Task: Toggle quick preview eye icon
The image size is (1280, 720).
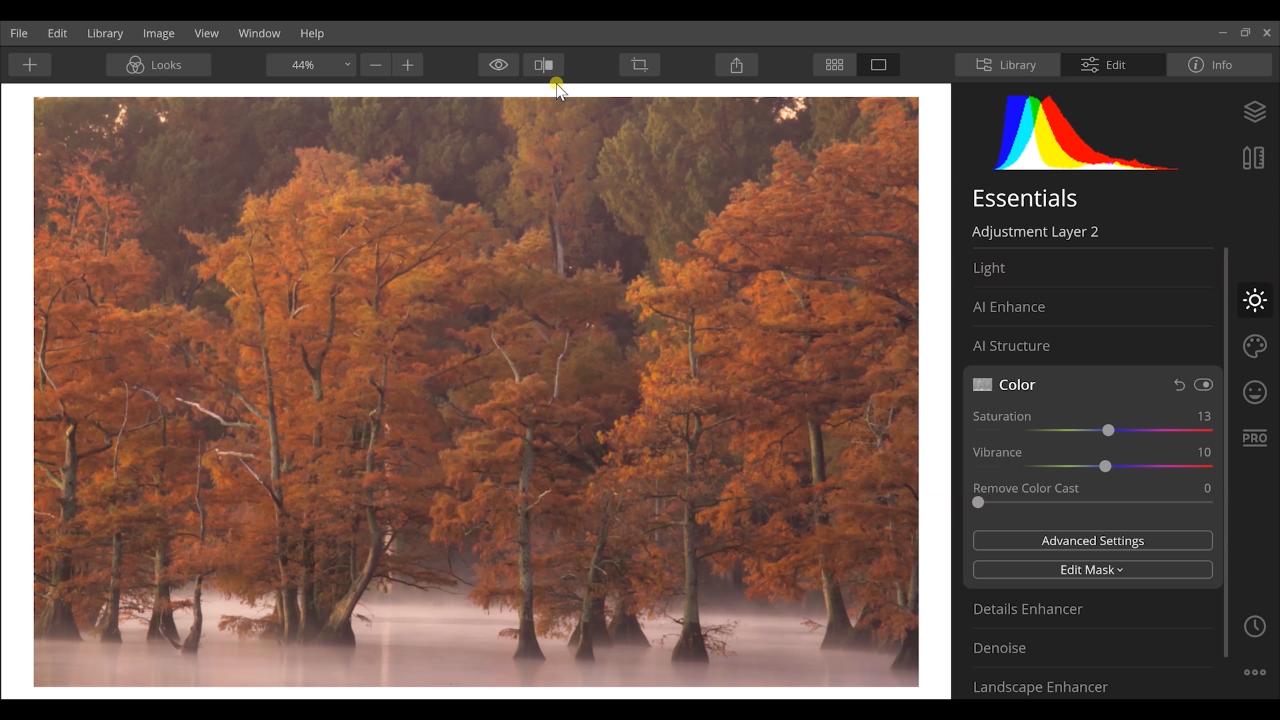Action: [498, 65]
